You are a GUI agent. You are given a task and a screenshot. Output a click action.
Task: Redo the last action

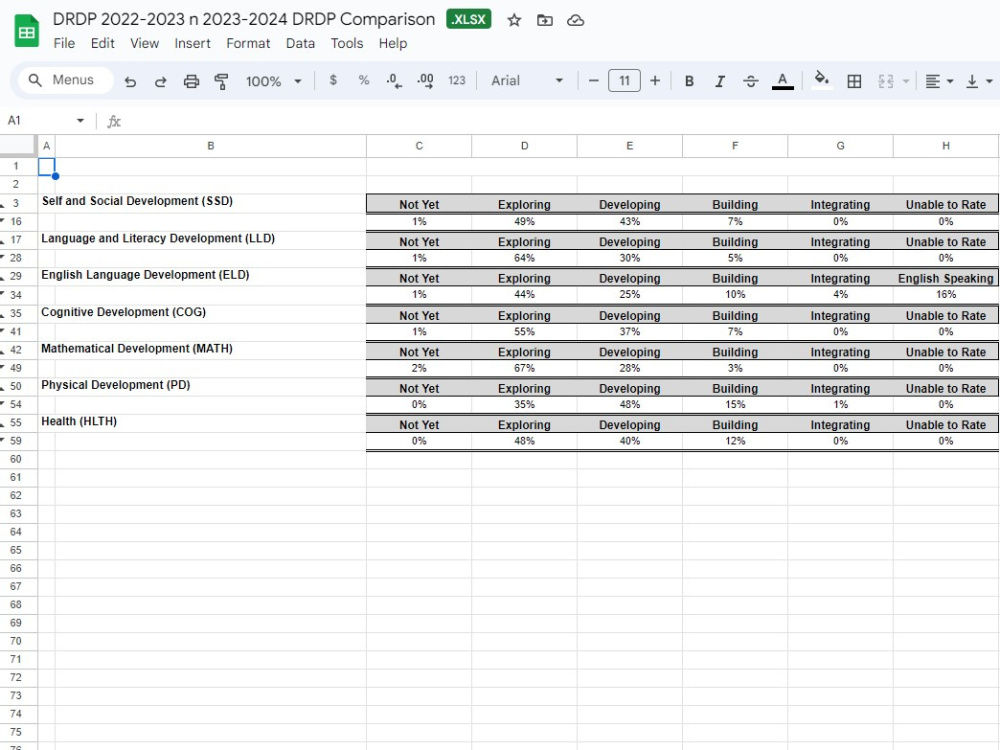161,81
